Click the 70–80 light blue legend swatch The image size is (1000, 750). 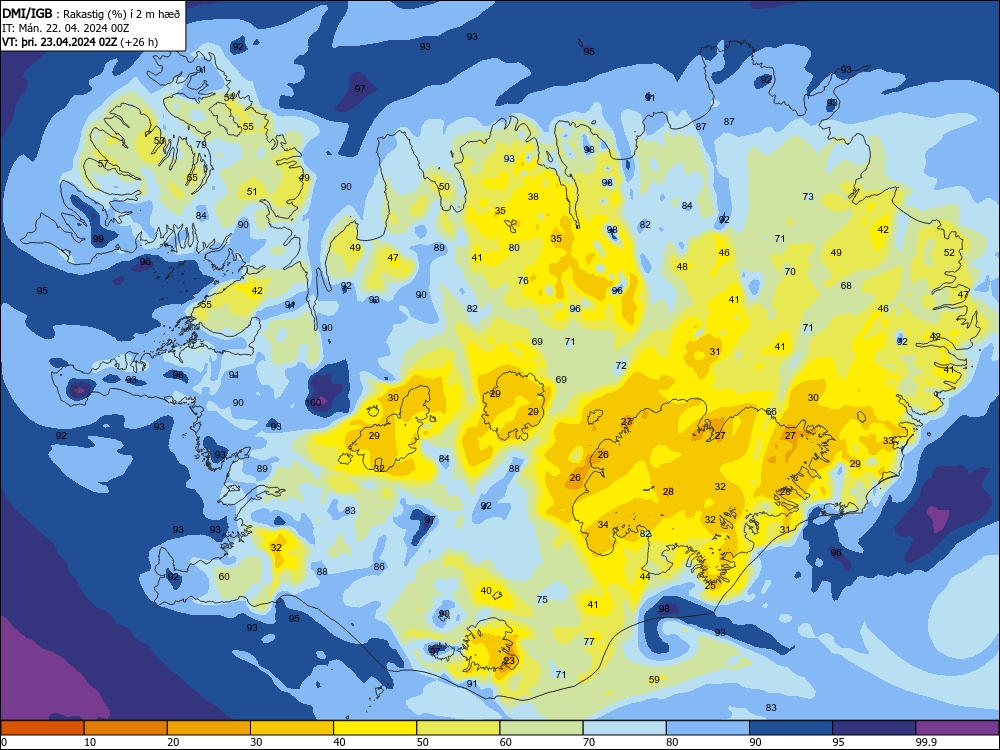[x=624, y=728]
